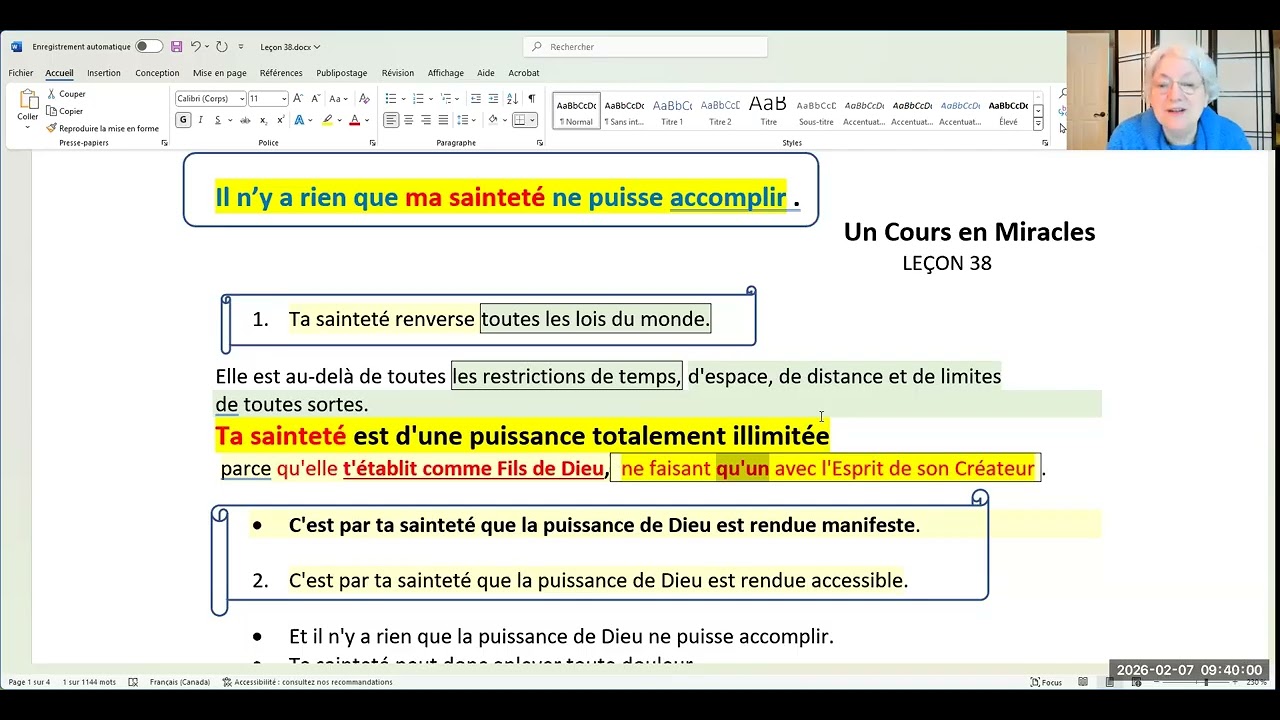Sort paragraph text alphabetically
The image size is (1280, 720).
(x=513, y=98)
